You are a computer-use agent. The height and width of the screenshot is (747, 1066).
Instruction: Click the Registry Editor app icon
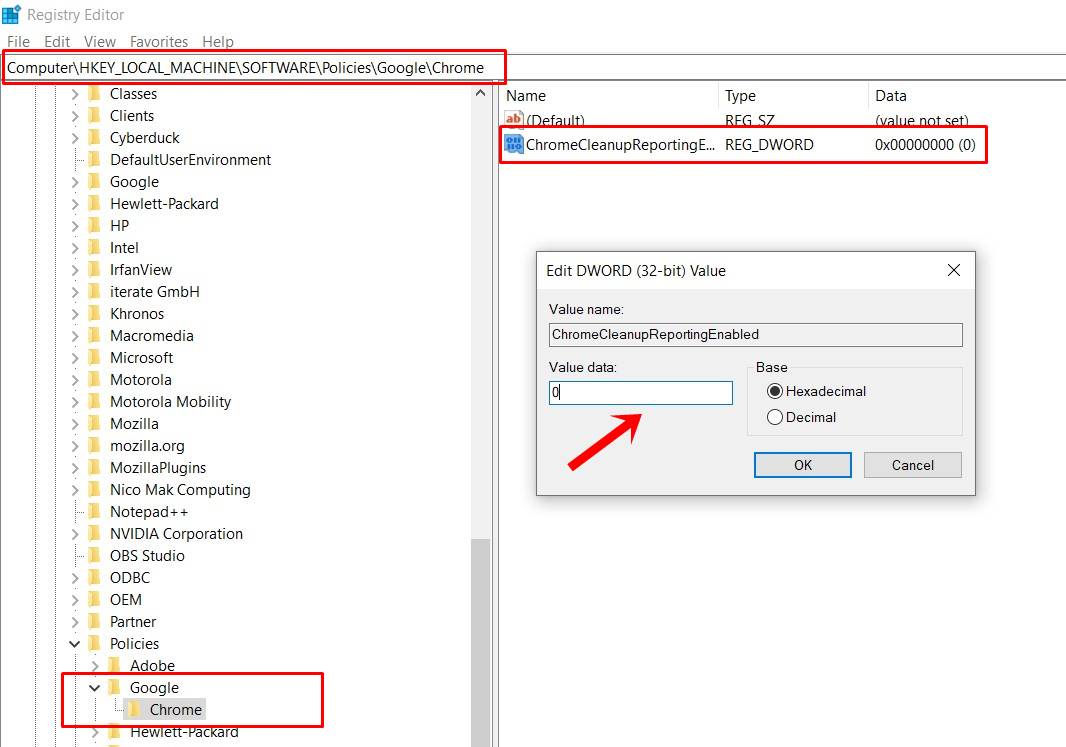(12, 14)
